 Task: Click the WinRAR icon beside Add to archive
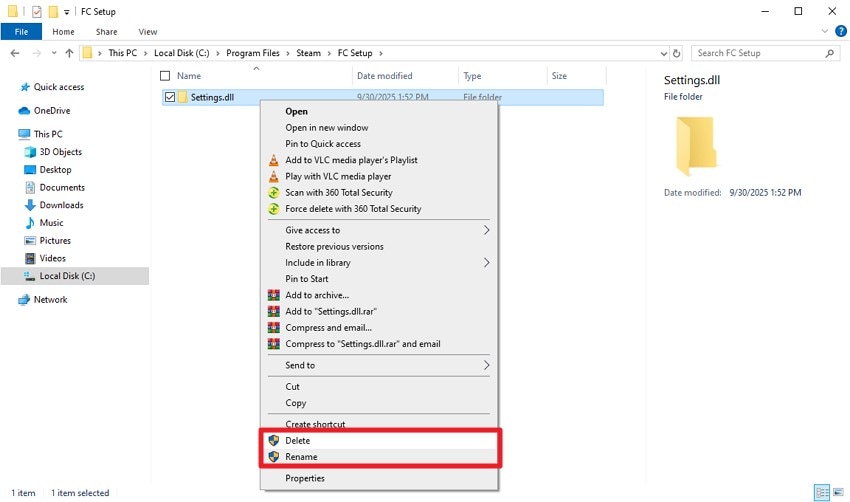[274, 295]
